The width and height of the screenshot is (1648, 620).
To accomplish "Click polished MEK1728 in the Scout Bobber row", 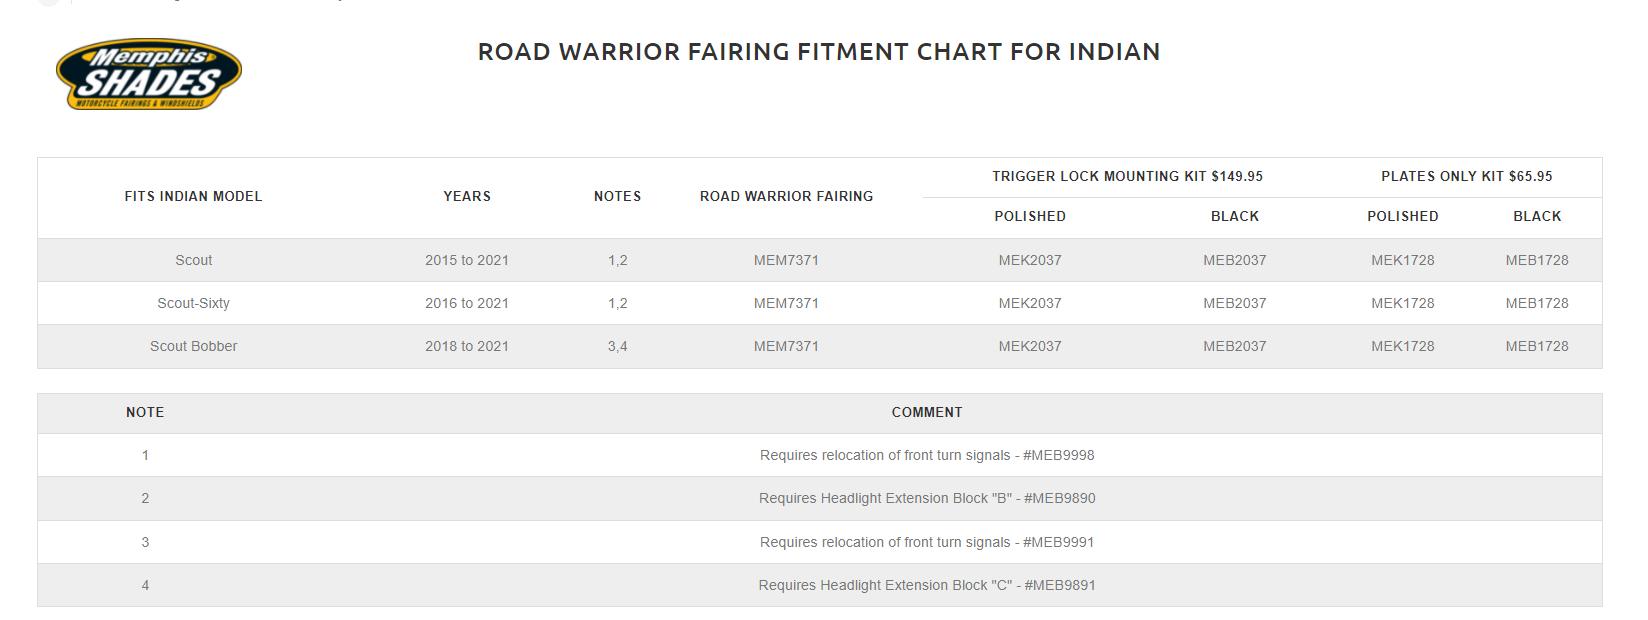I will pos(1402,346).
